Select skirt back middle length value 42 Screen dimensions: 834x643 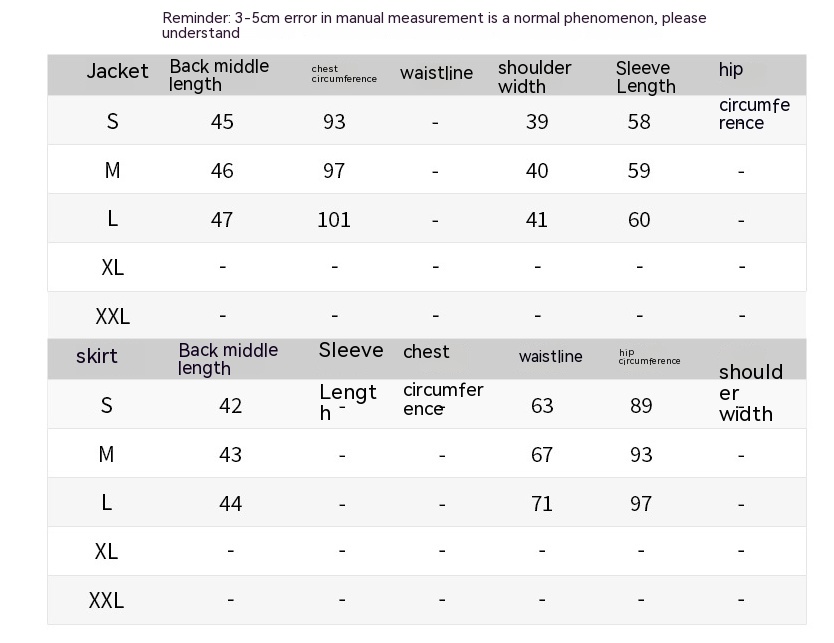coord(230,406)
